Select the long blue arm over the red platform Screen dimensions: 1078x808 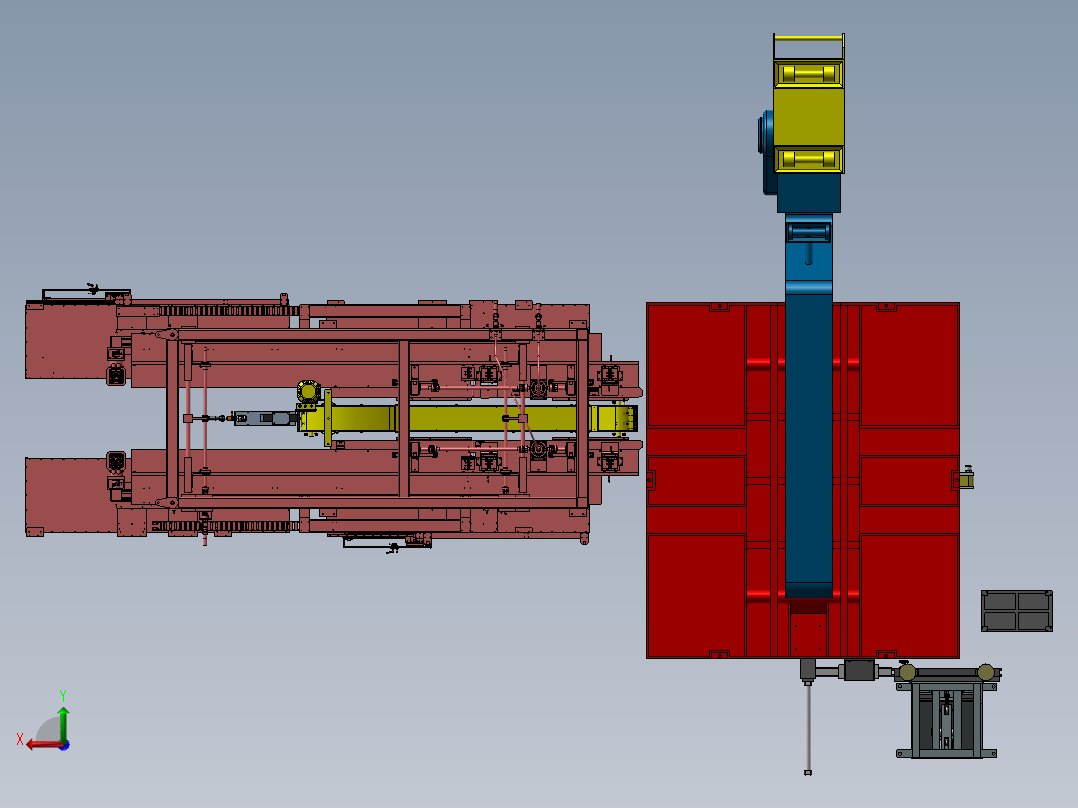tap(808, 440)
